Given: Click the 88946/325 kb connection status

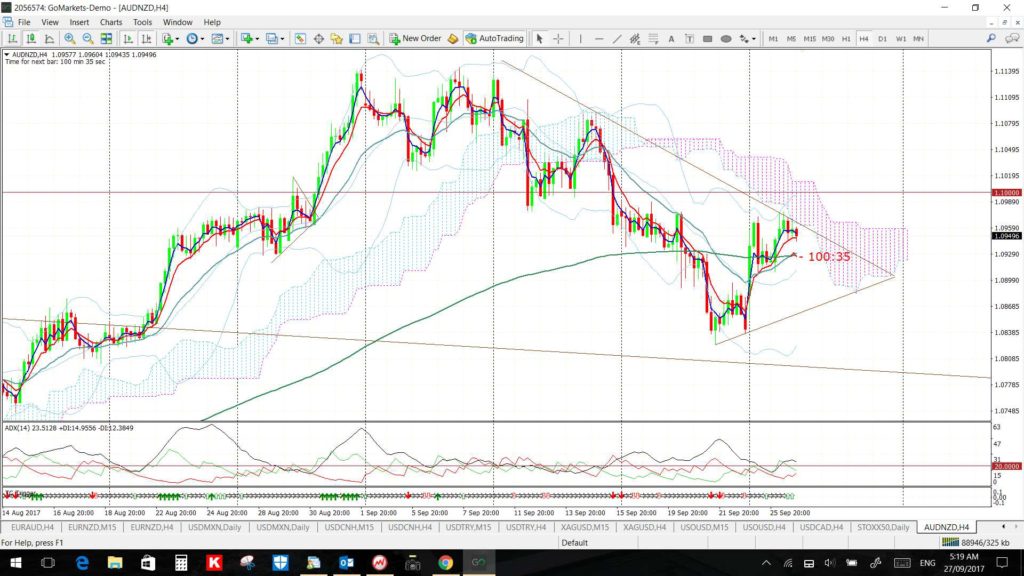Looking at the screenshot, I should coord(976,543).
